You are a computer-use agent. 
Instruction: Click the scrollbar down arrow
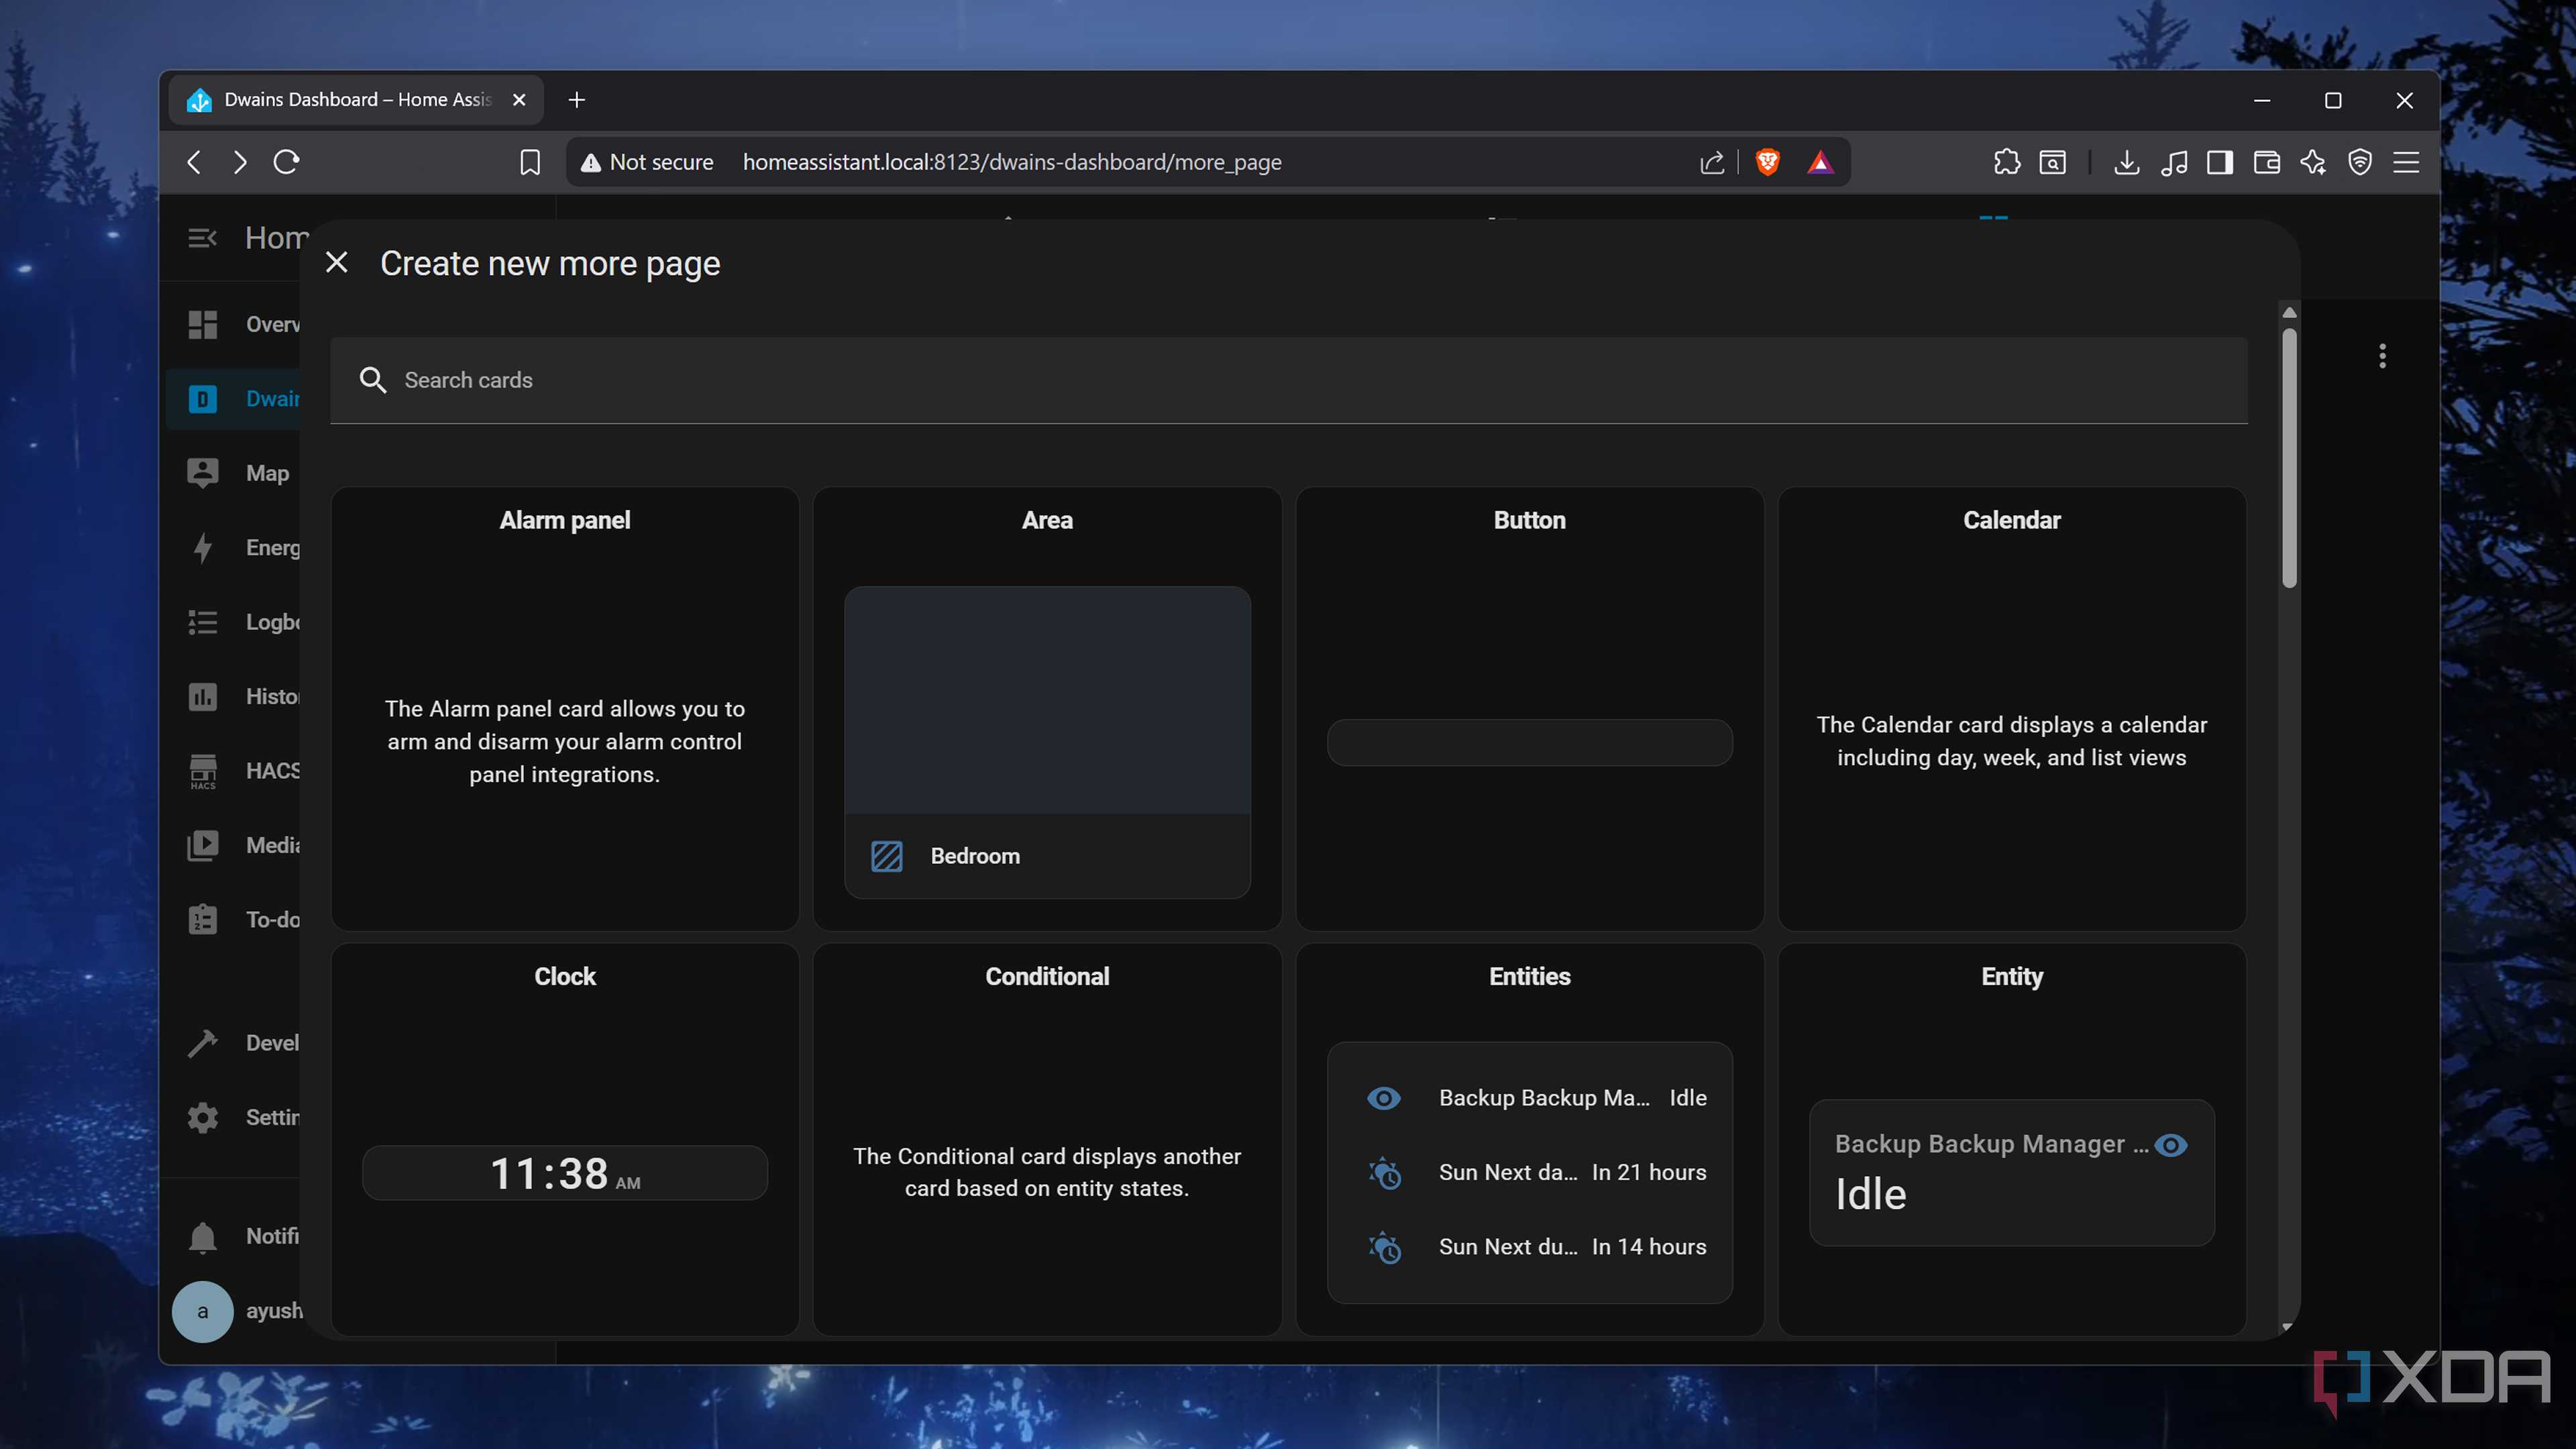[x=2287, y=1327]
